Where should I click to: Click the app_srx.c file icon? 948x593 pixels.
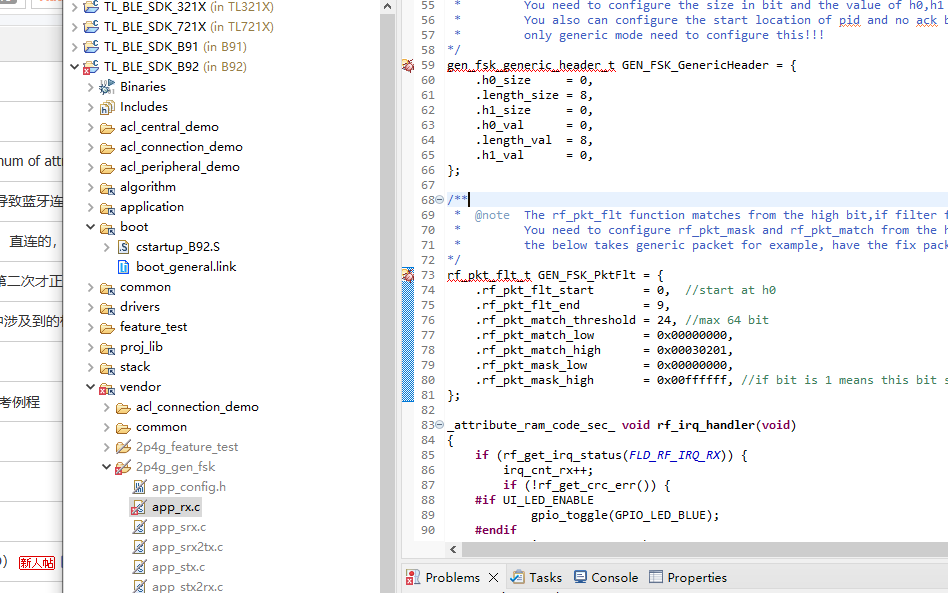(x=140, y=527)
